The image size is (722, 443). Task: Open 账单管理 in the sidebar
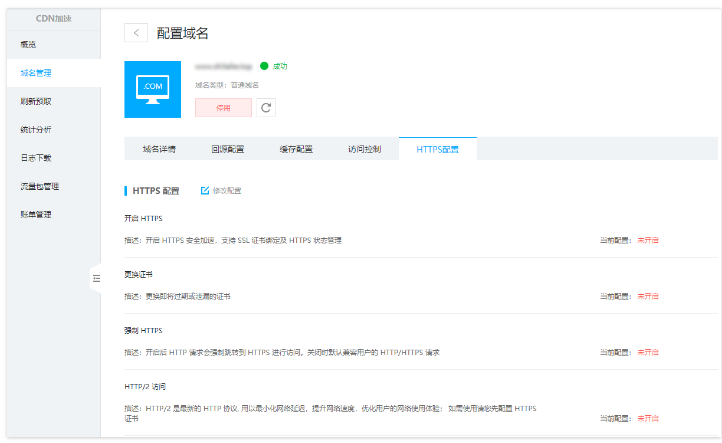pos(36,215)
